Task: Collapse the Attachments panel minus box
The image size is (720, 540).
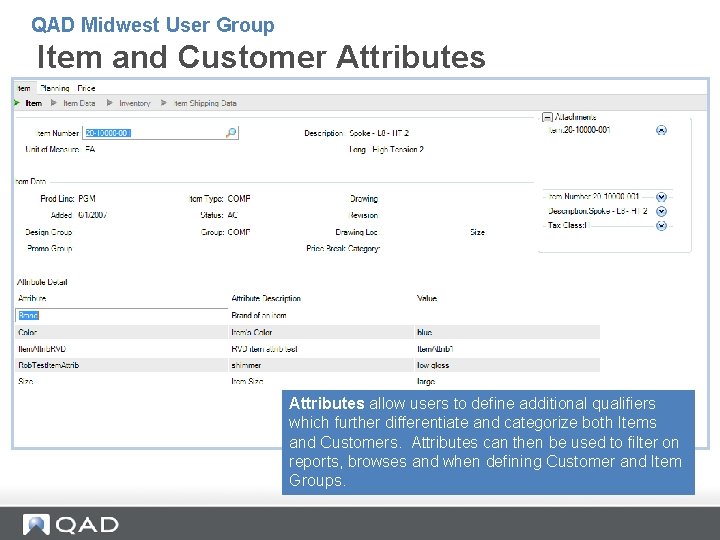Action: [547, 117]
